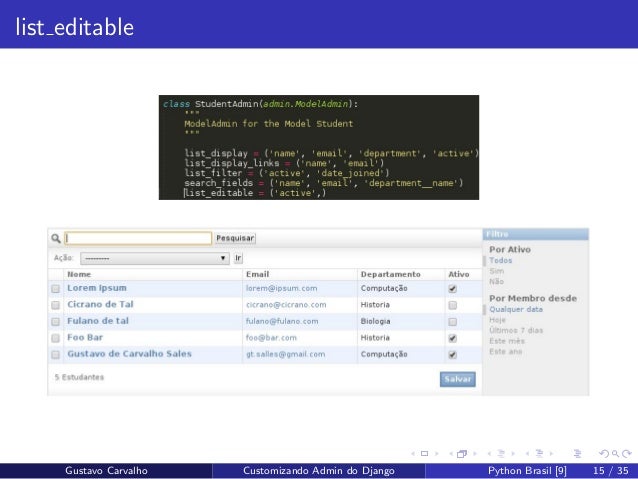Filter by Qualquer data
Image resolution: width=638 pixels, height=479 pixels.
pos(516,309)
